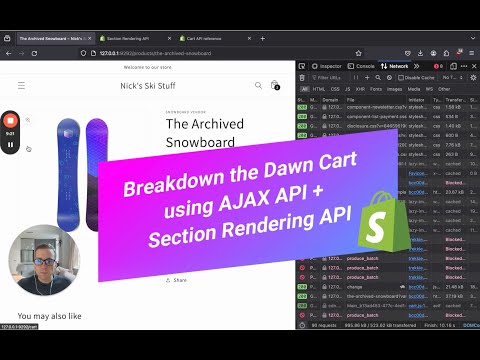Screen dimensions: 480x360
Task: Open the Firefox application hamburger menu
Action: (472, 53)
